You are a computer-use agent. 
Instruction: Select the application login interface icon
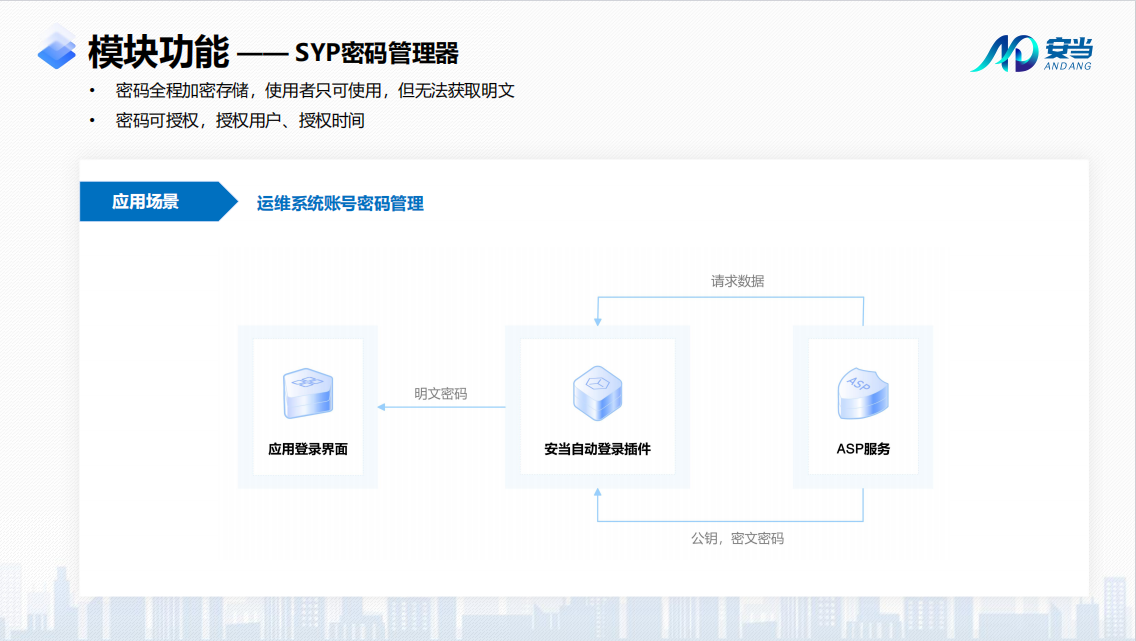pyautogui.click(x=308, y=393)
